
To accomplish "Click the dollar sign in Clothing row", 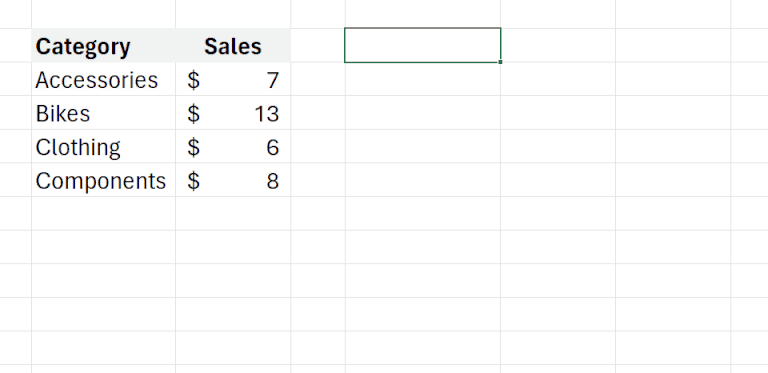I will 193,147.
